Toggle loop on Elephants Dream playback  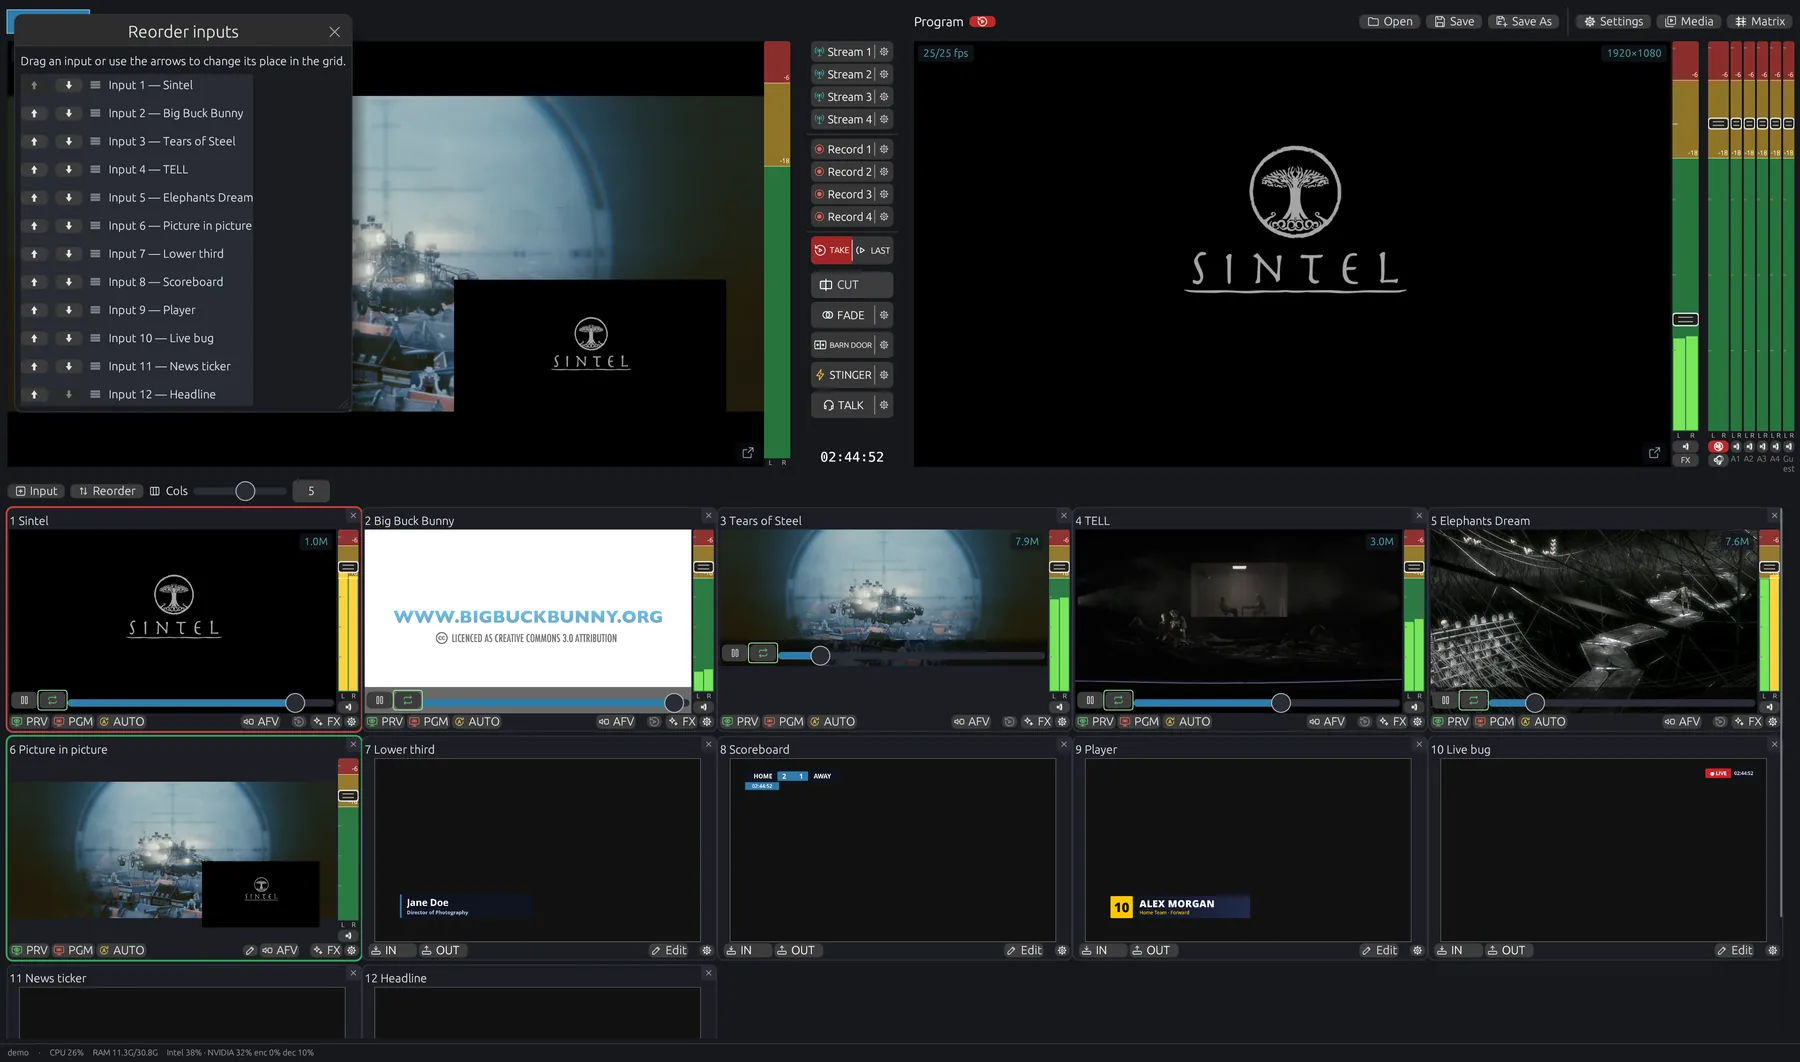(x=1473, y=700)
